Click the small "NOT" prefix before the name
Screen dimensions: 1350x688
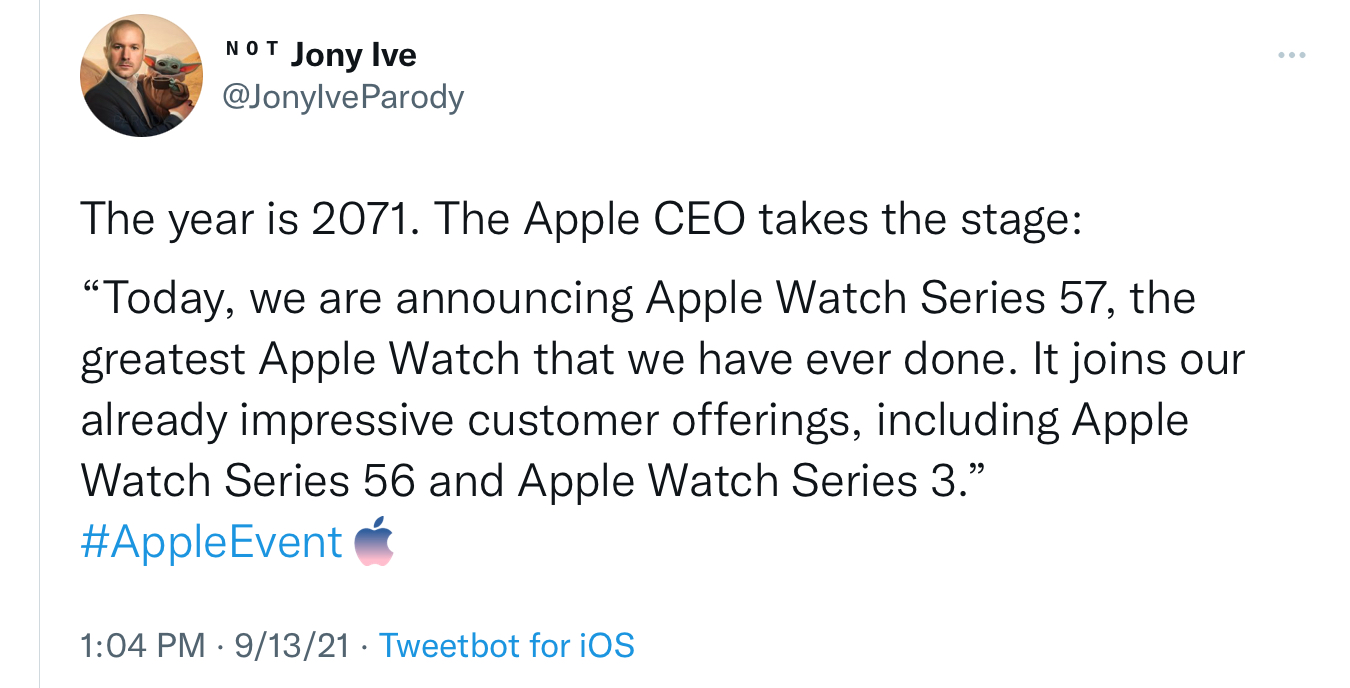[x=251, y=48]
